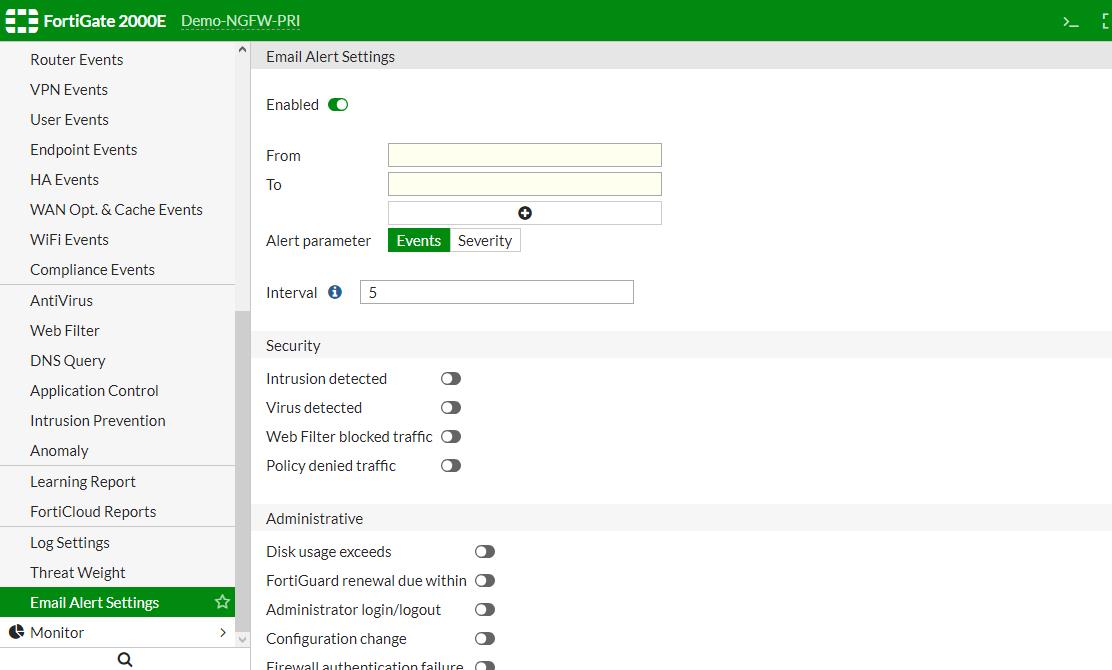This screenshot has width=1112, height=670.
Task: Click the Administrative section header
Action: [x=682, y=518]
